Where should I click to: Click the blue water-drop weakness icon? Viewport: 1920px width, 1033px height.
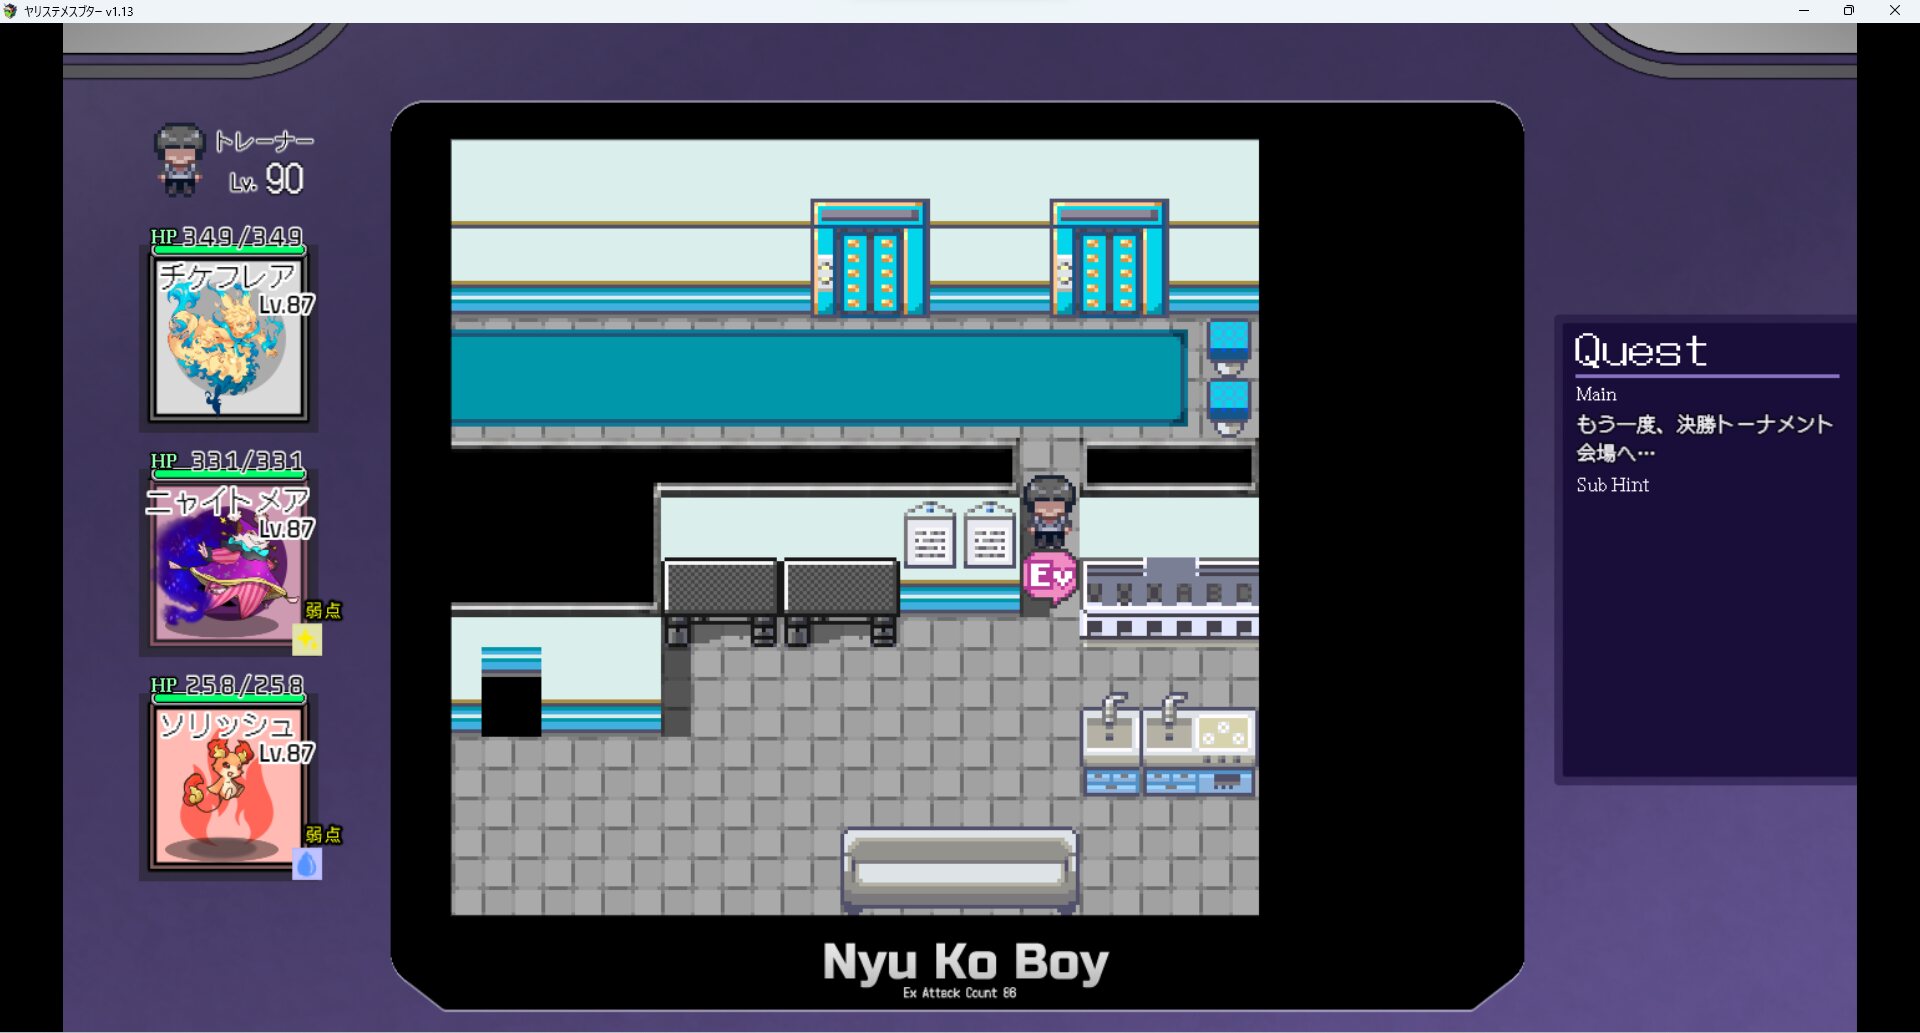(x=307, y=864)
